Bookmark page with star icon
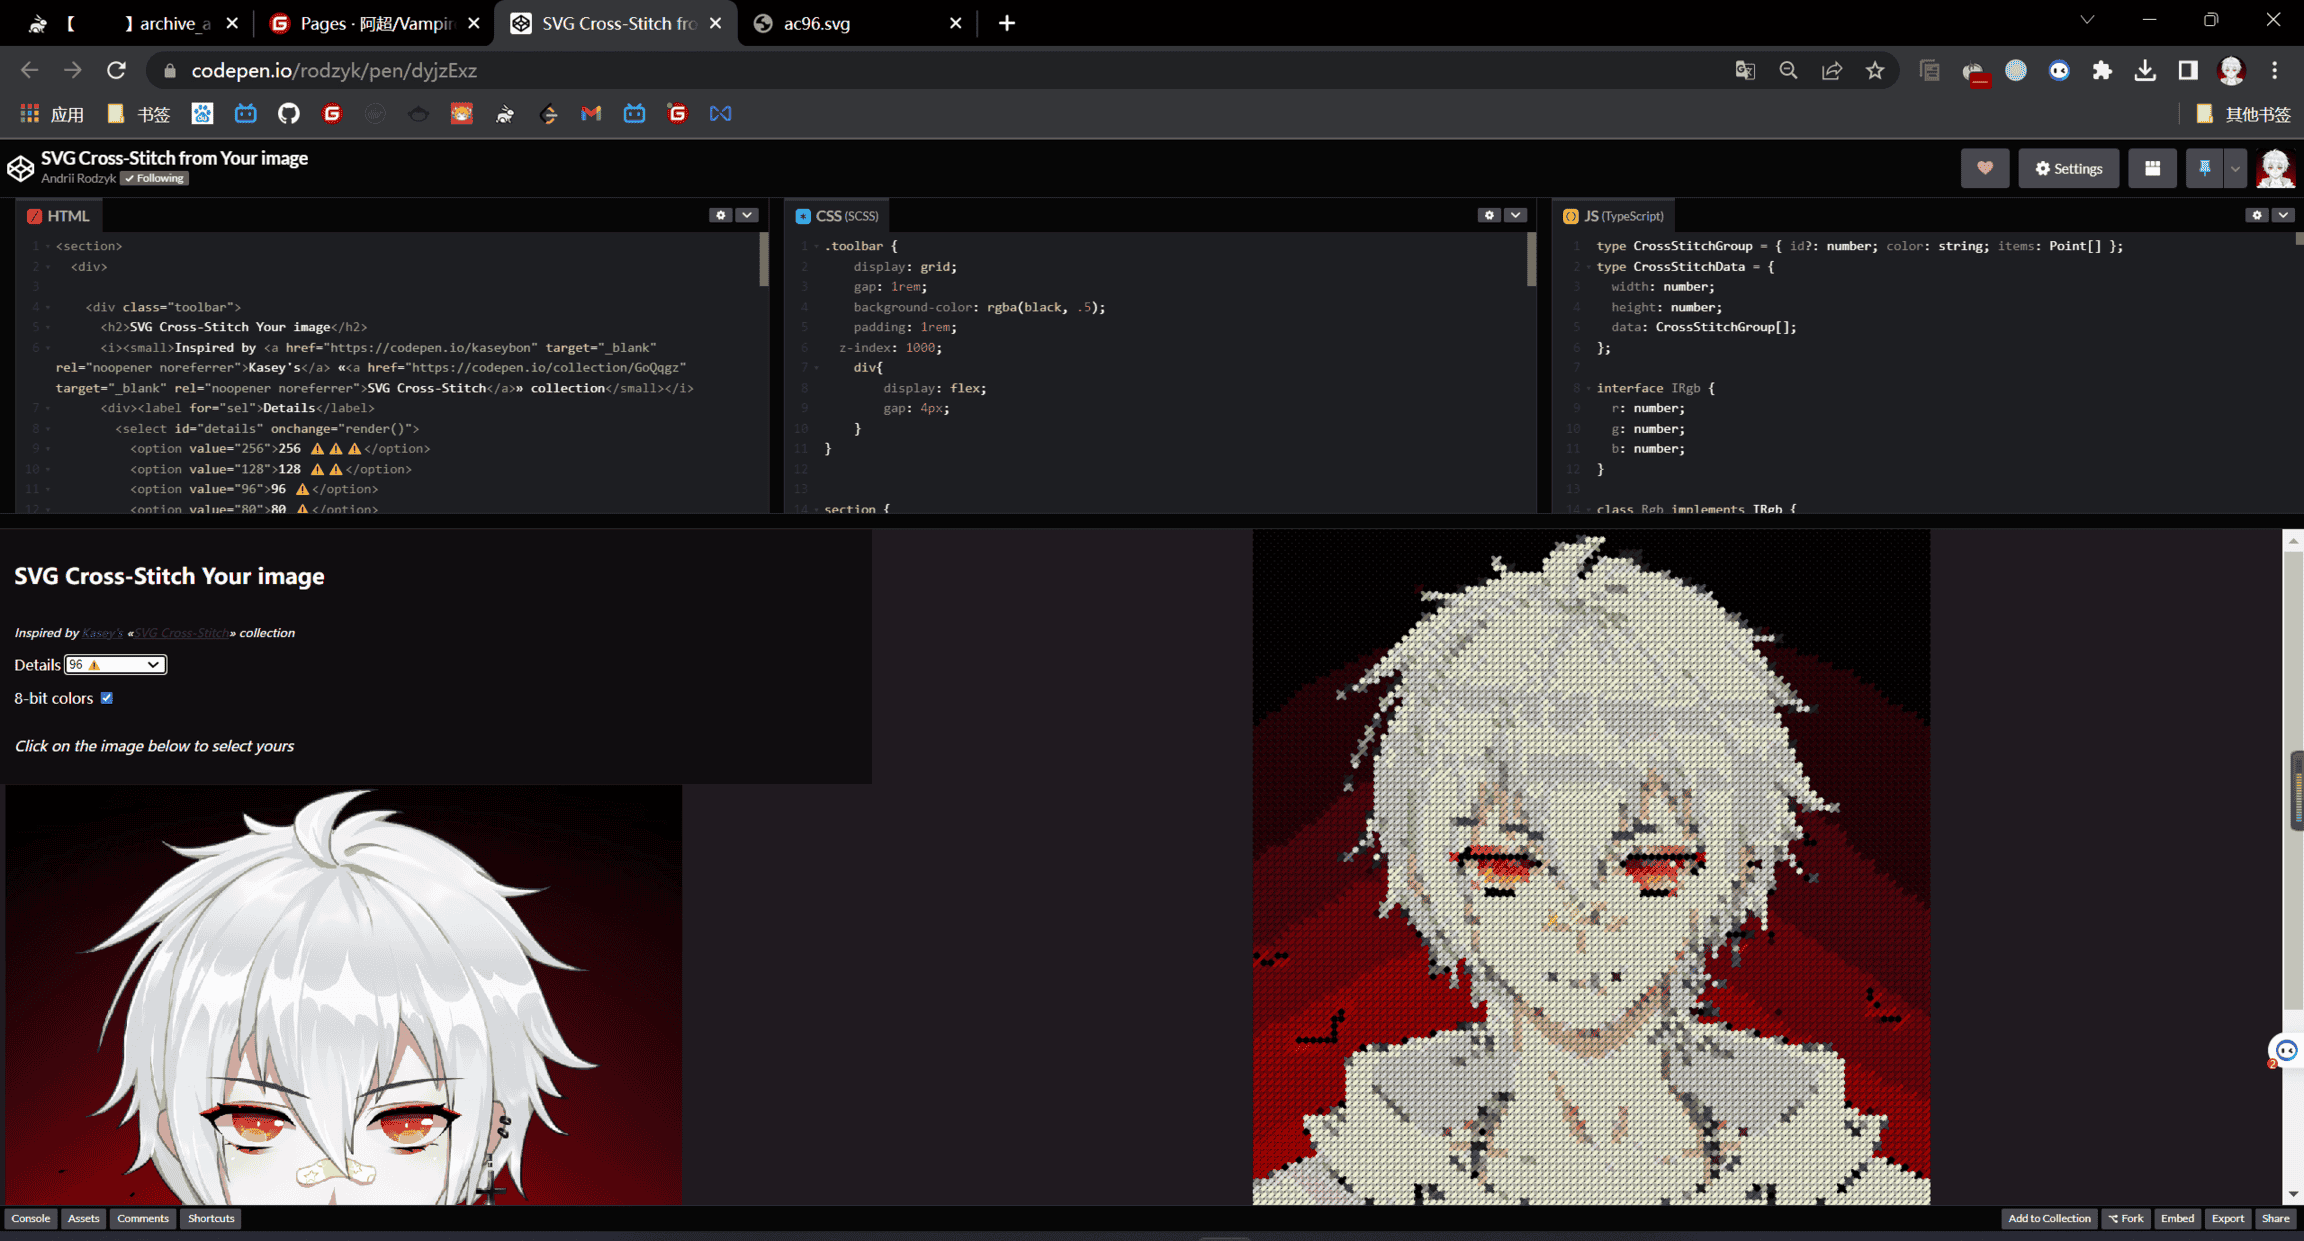 pos(1874,70)
